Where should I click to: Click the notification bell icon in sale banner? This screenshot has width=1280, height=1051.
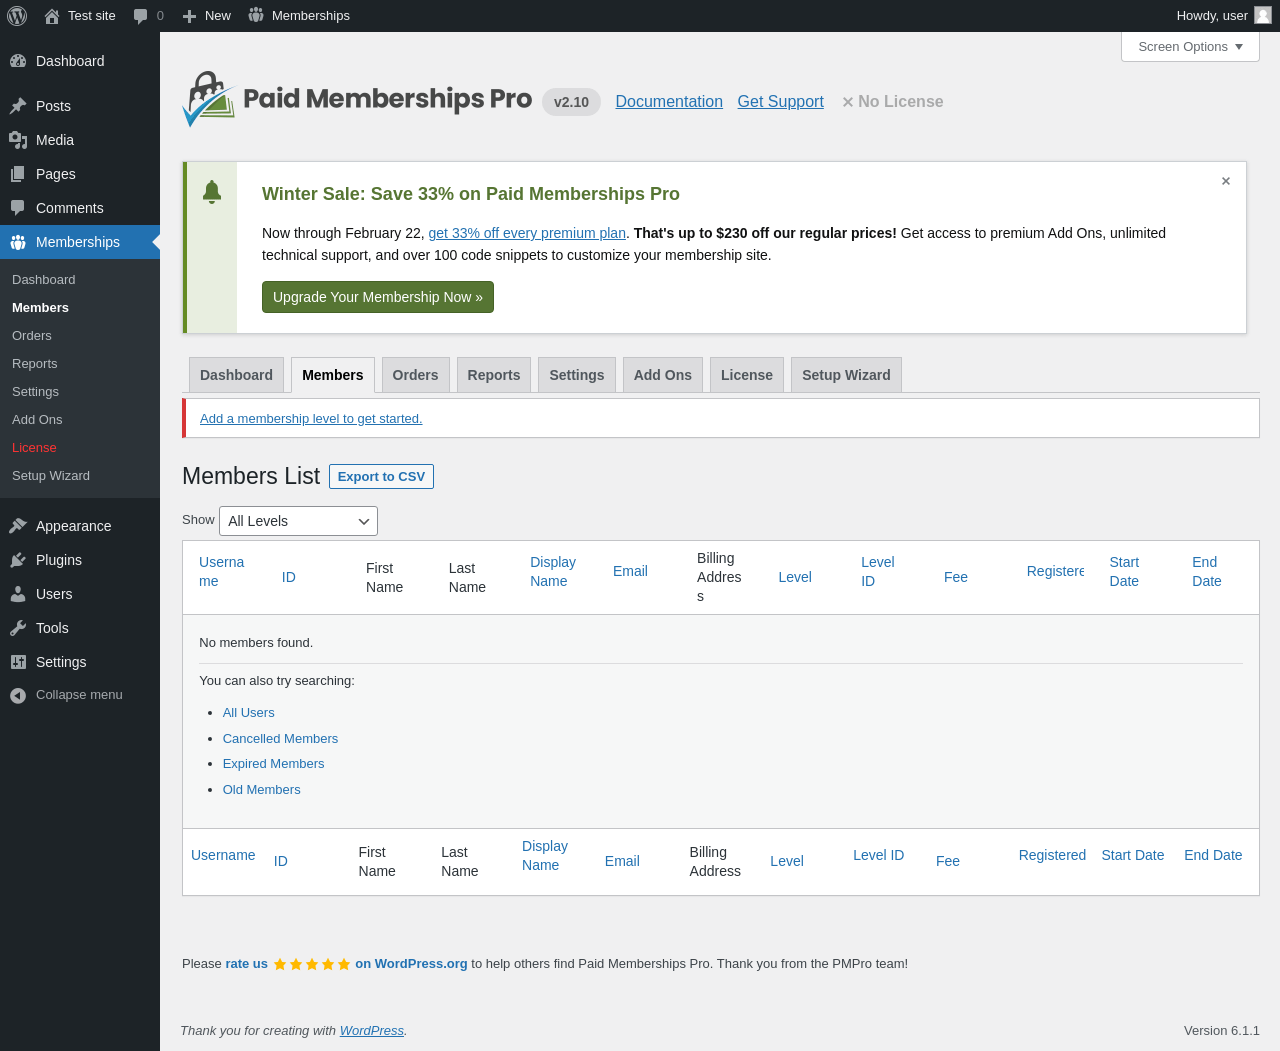click(x=212, y=192)
